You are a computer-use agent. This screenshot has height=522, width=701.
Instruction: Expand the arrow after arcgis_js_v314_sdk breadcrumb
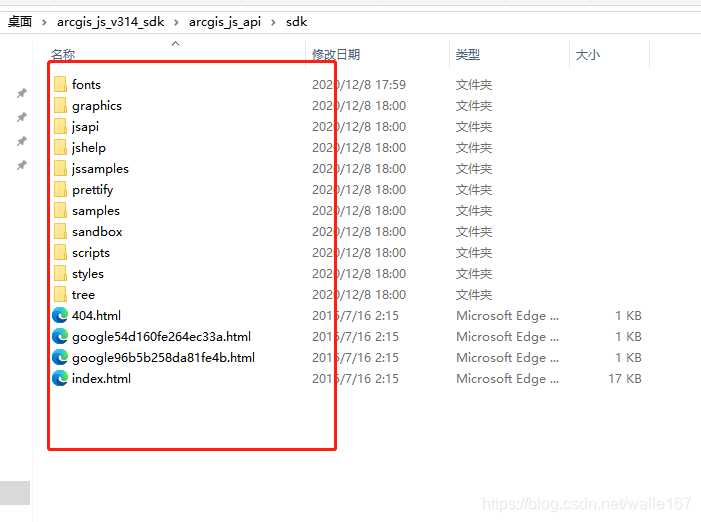click(x=176, y=22)
